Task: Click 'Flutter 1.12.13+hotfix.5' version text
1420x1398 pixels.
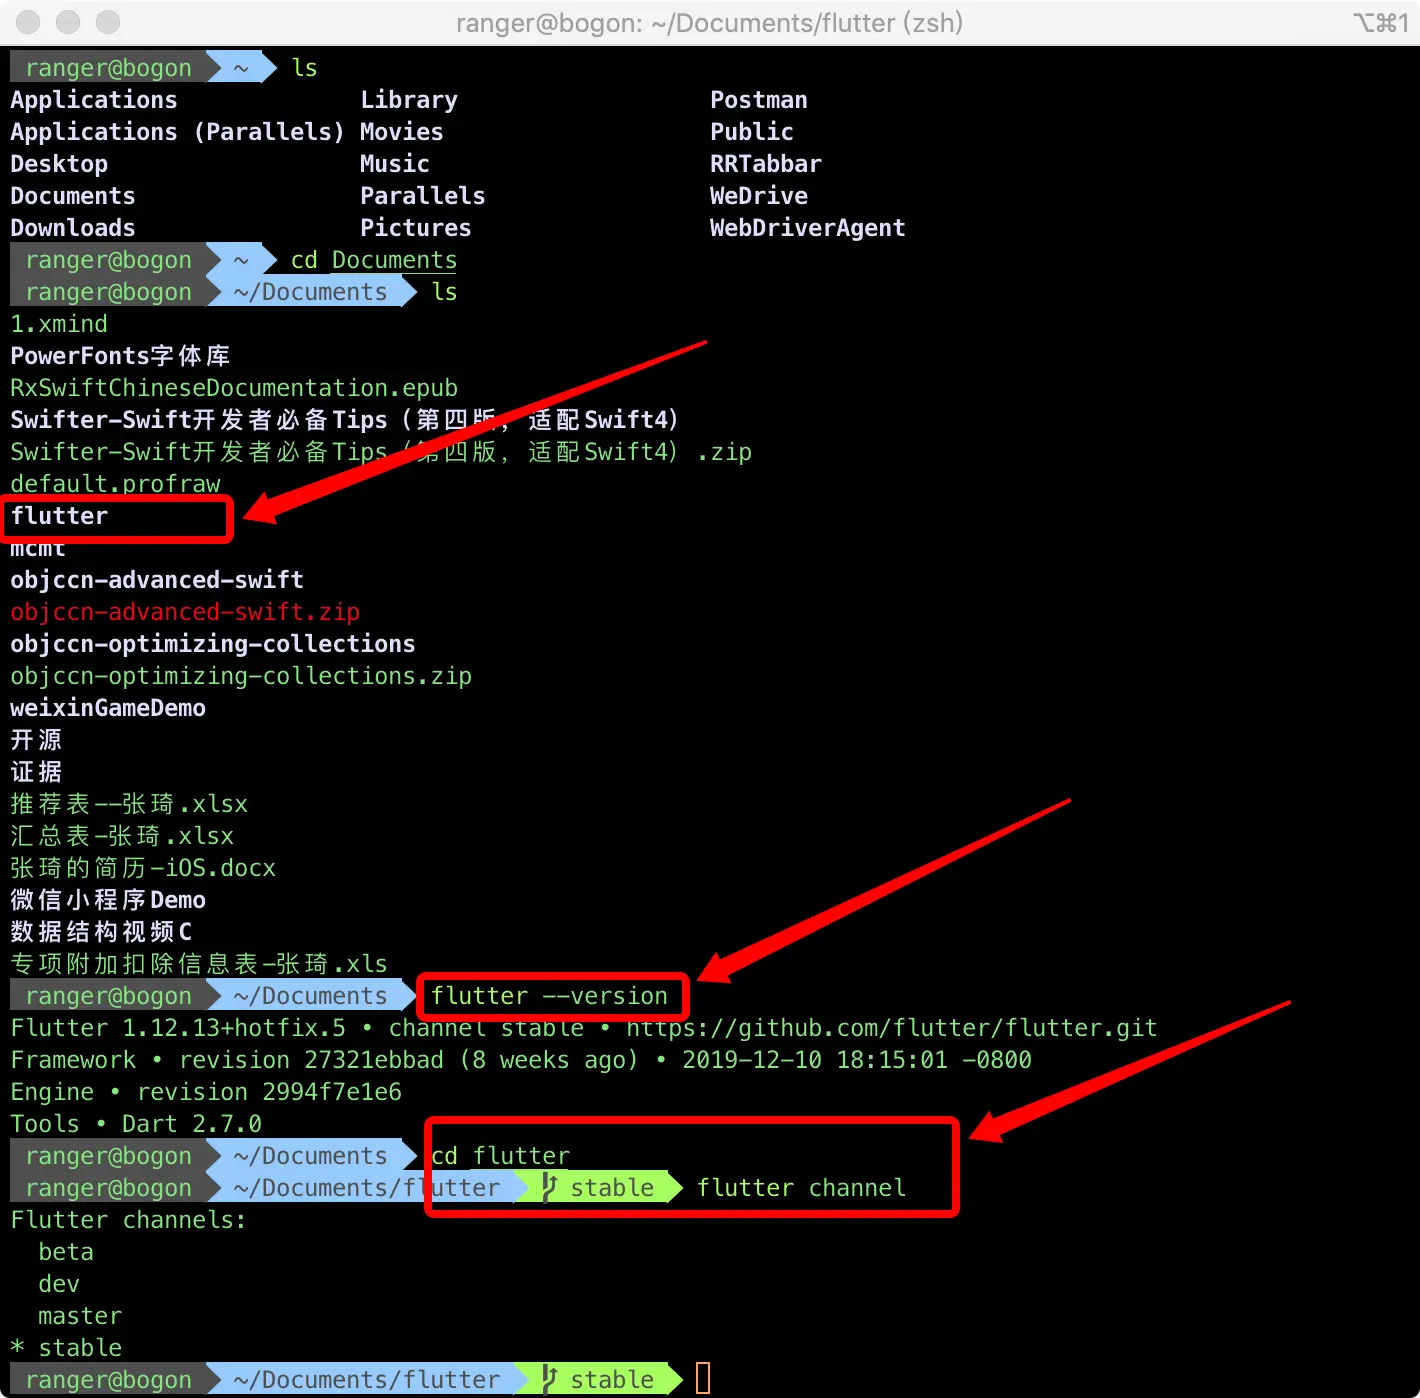Action: pos(178,1028)
